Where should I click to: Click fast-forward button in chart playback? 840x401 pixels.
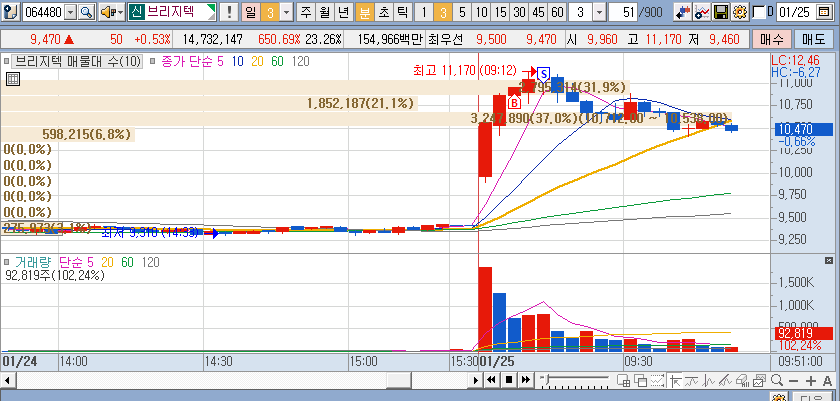526,380
